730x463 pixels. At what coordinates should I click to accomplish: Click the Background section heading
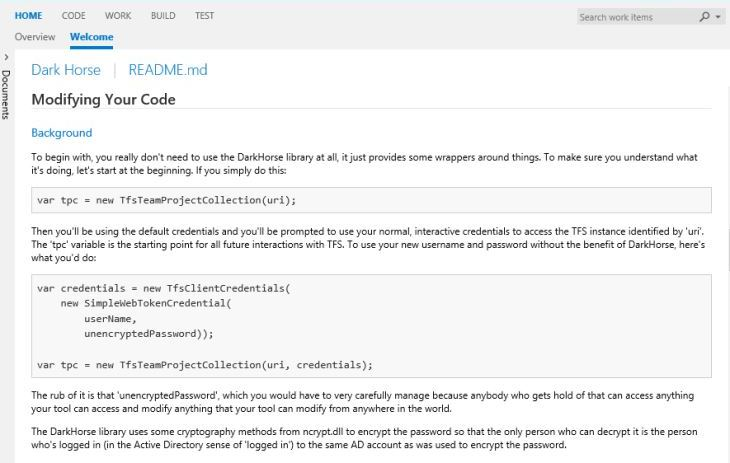(61, 133)
